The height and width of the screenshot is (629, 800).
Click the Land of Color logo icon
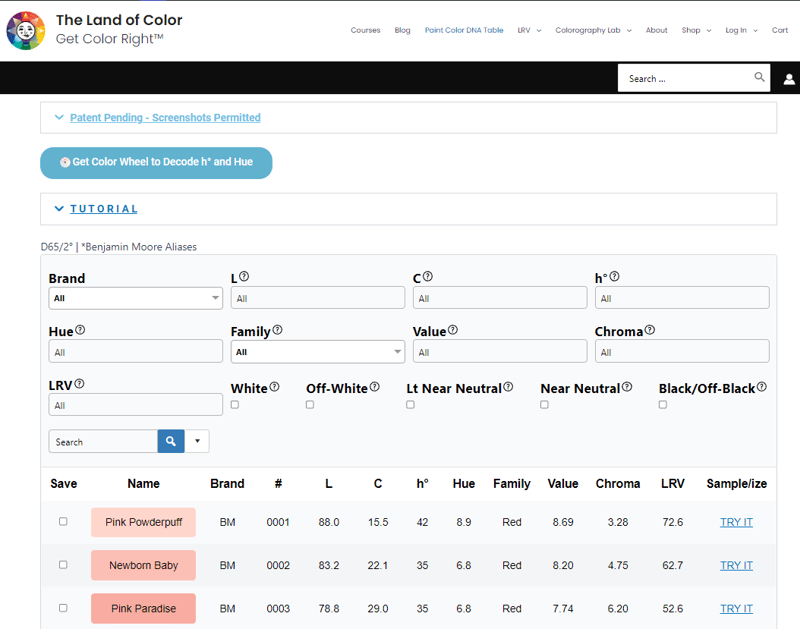pyautogui.click(x=26, y=31)
